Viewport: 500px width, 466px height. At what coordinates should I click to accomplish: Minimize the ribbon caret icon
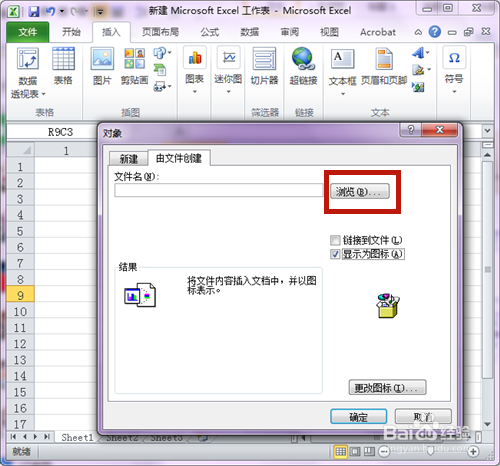pyautogui.click(x=418, y=32)
